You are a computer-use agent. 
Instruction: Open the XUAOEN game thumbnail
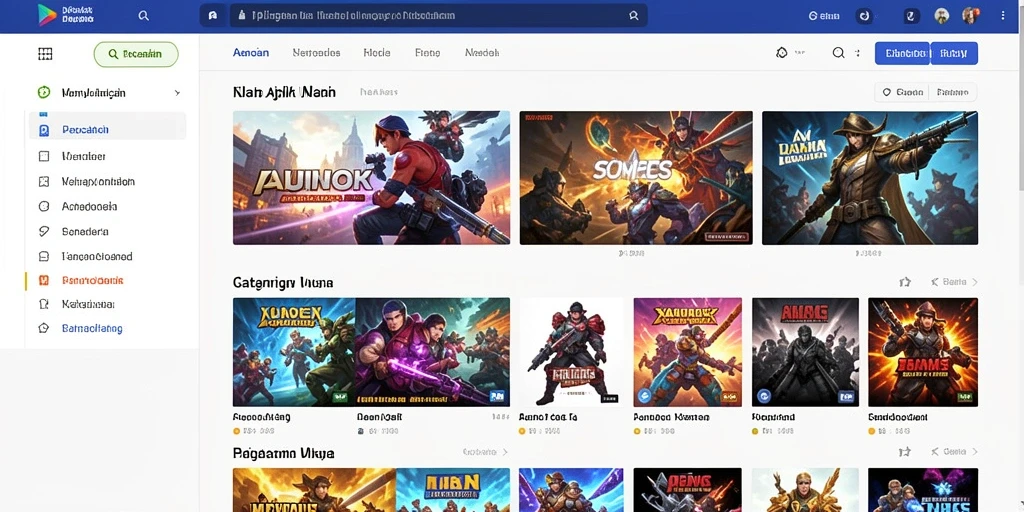[x=294, y=352]
